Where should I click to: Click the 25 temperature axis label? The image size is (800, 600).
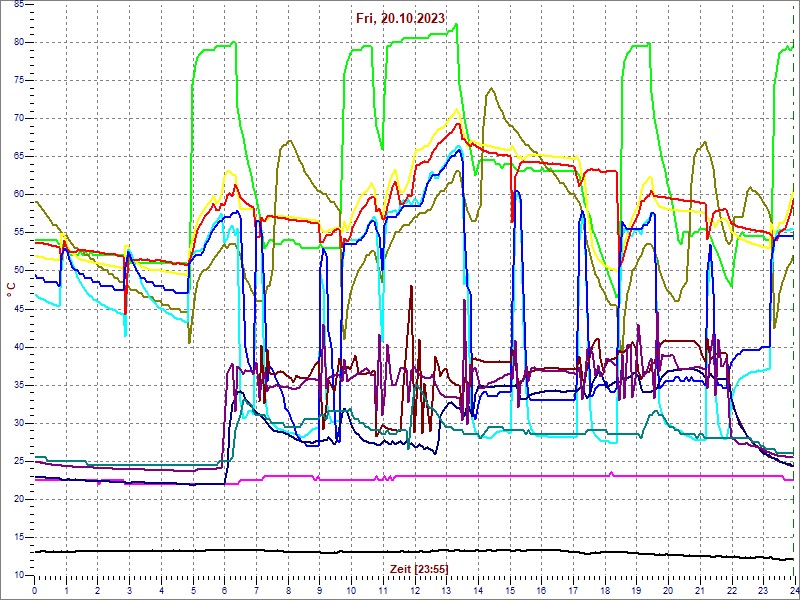click(19, 461)
